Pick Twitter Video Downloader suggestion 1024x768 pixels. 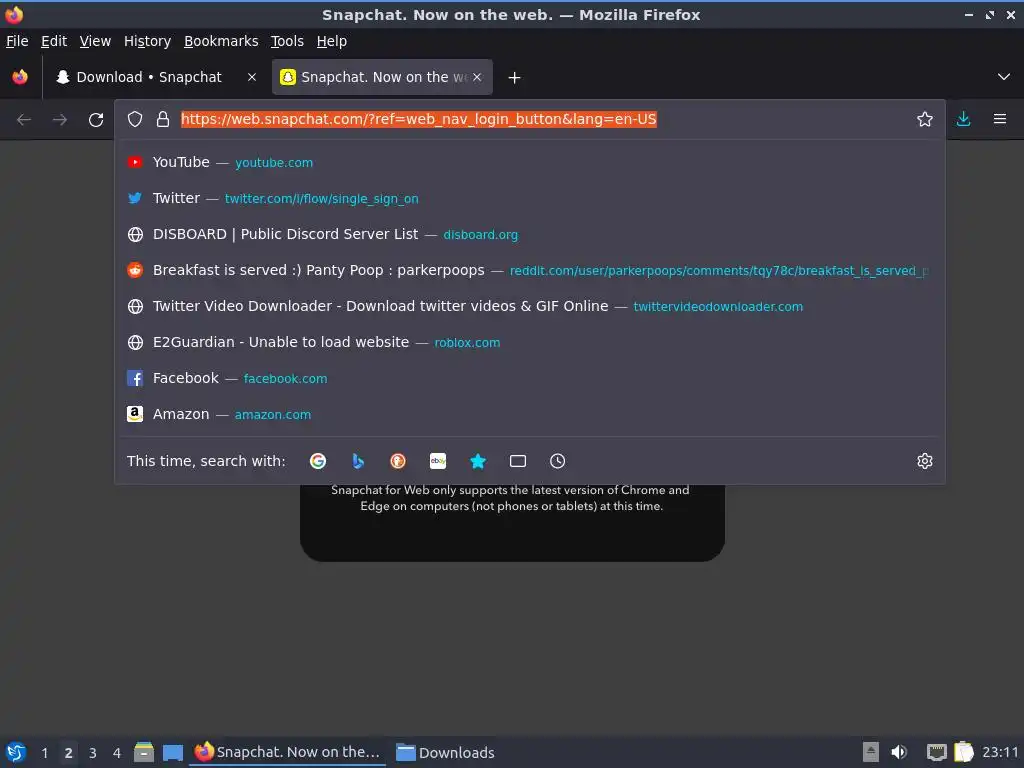530,306
